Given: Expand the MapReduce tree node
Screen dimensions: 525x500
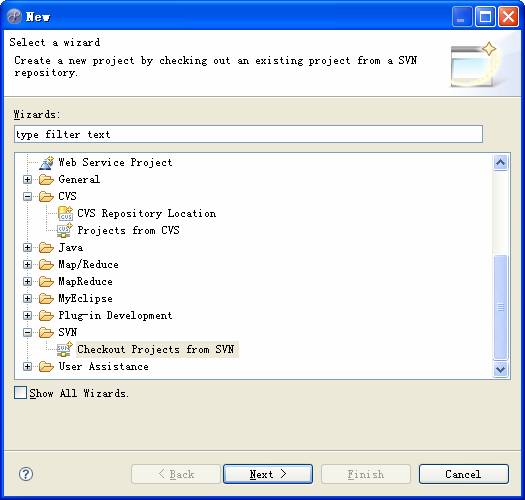Looking at the screenshot, I should 27,282.
